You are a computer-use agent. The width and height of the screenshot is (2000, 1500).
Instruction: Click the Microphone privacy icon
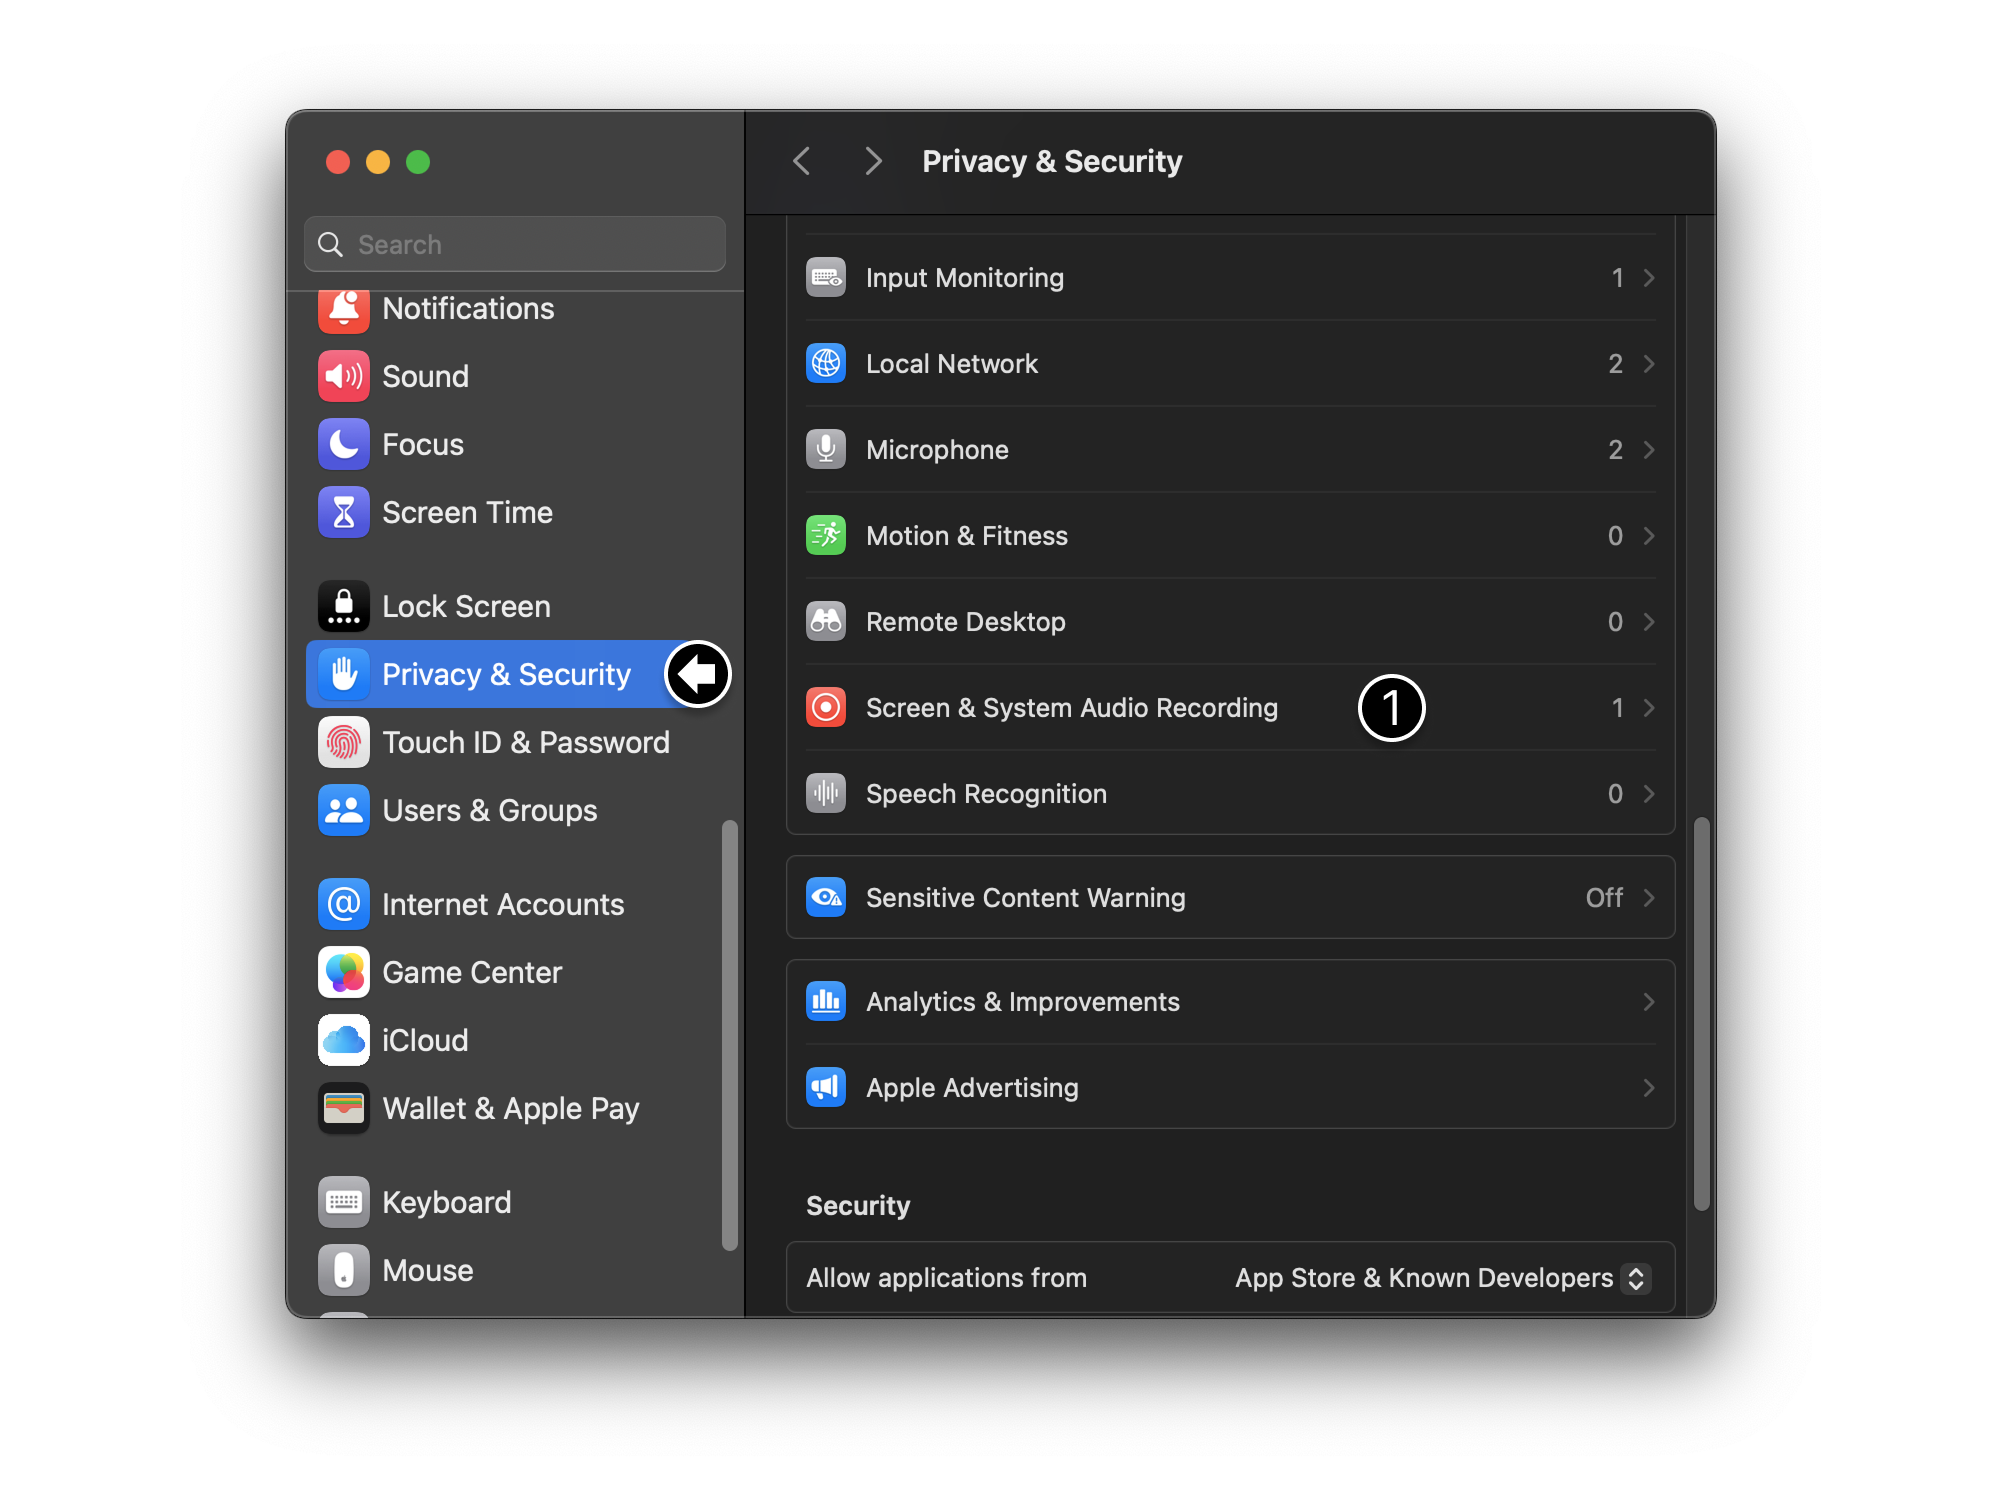[826, 449]
